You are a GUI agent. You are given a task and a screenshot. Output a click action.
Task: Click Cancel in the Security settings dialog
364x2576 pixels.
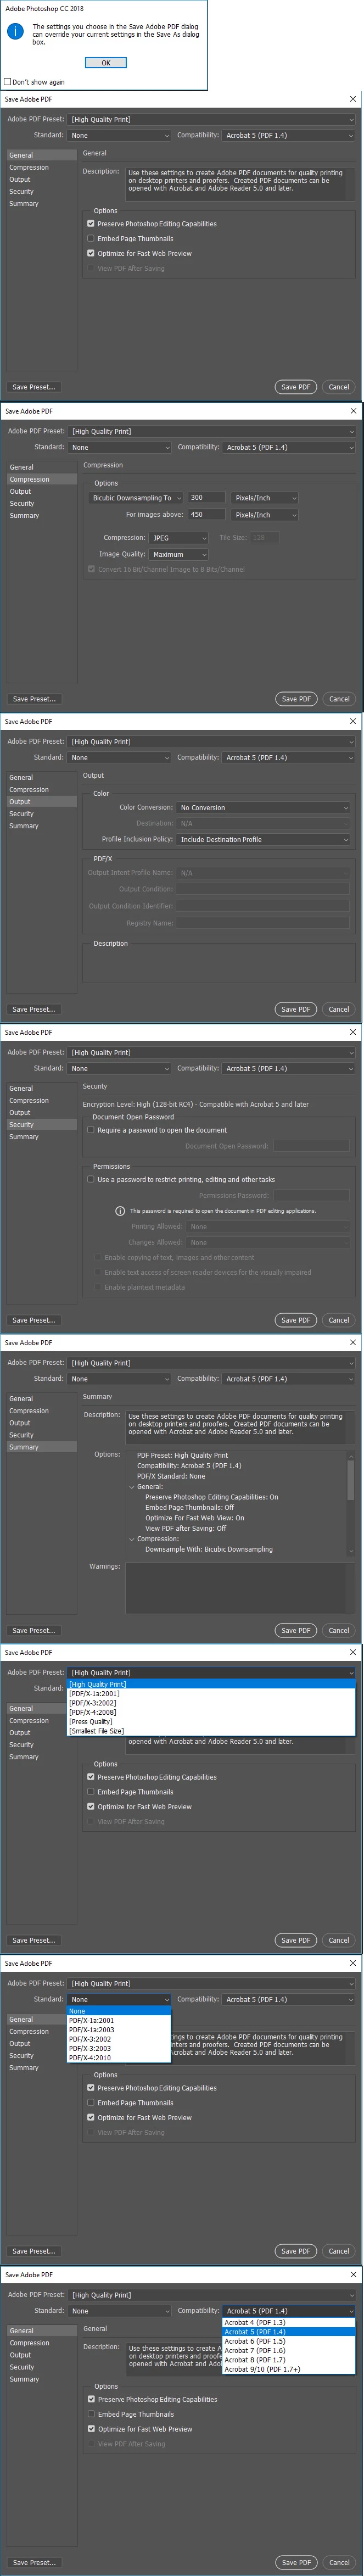coord(339,1320)
